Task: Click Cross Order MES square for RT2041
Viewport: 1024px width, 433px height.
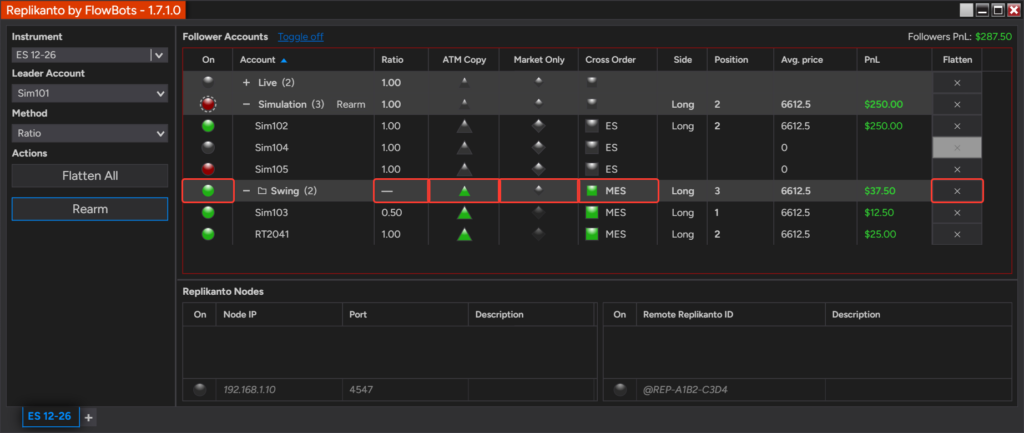Action: point(592,234)
